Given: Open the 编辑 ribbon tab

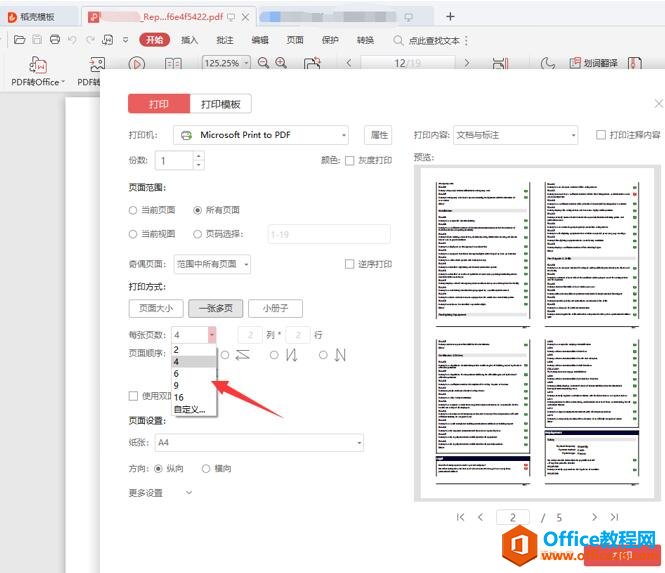Looking at the screenshot, I should tap(260, 40).
